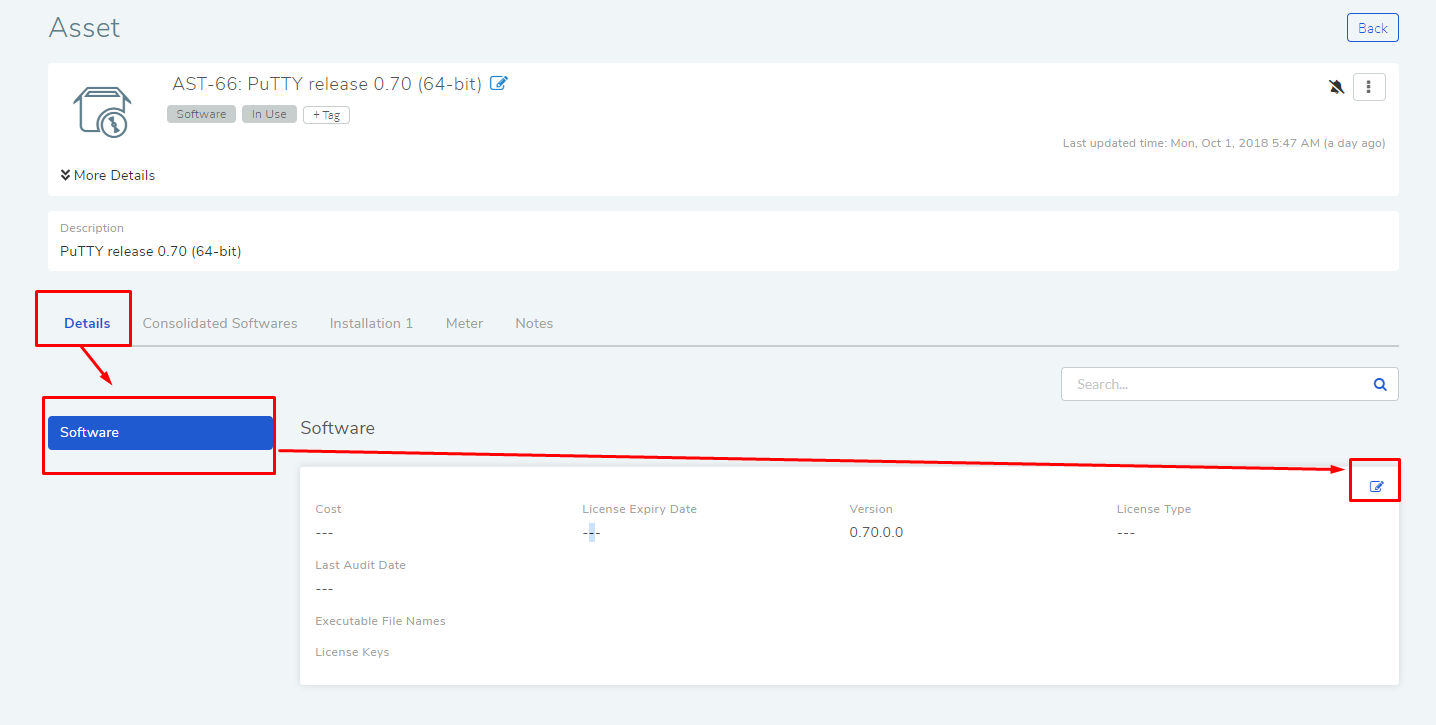This screenshot has width=1436, height=725.
Task: Click the software package asset icon
Action: [x=102, y=110]
